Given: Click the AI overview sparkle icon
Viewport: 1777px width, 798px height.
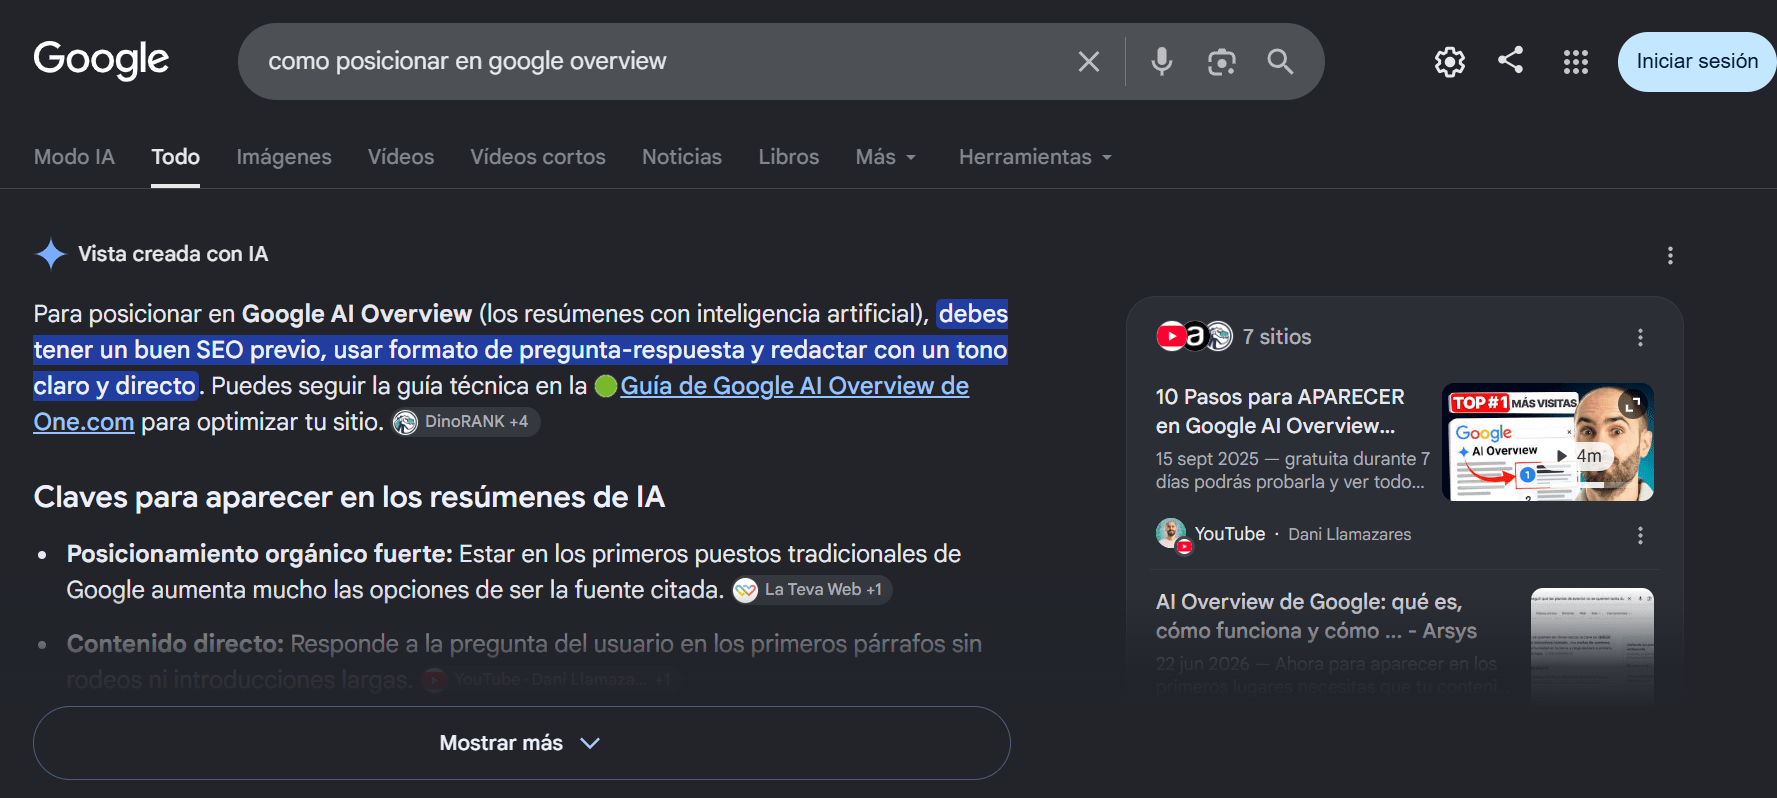Looking at the screenshot, I should [50, 254].
